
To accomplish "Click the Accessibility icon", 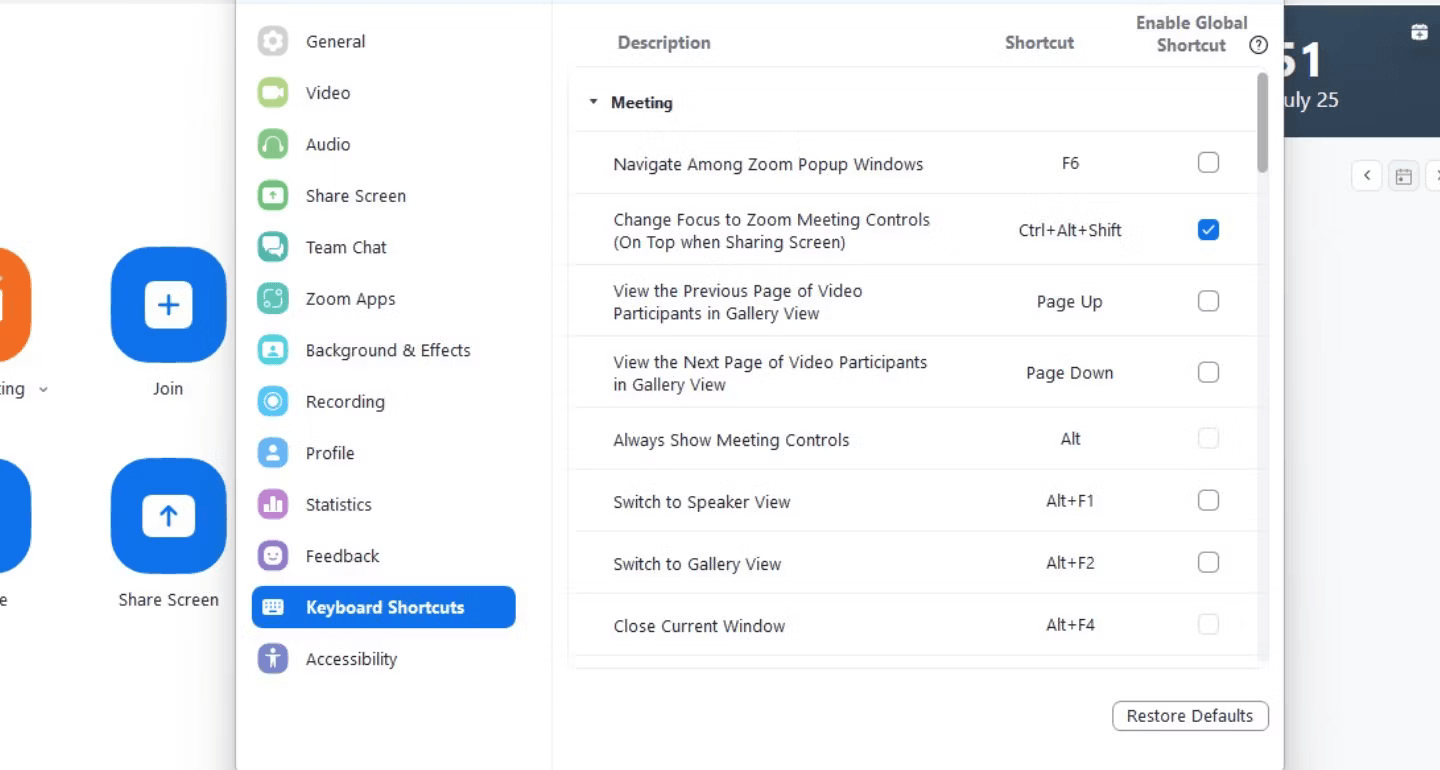I will pos(273,659).
